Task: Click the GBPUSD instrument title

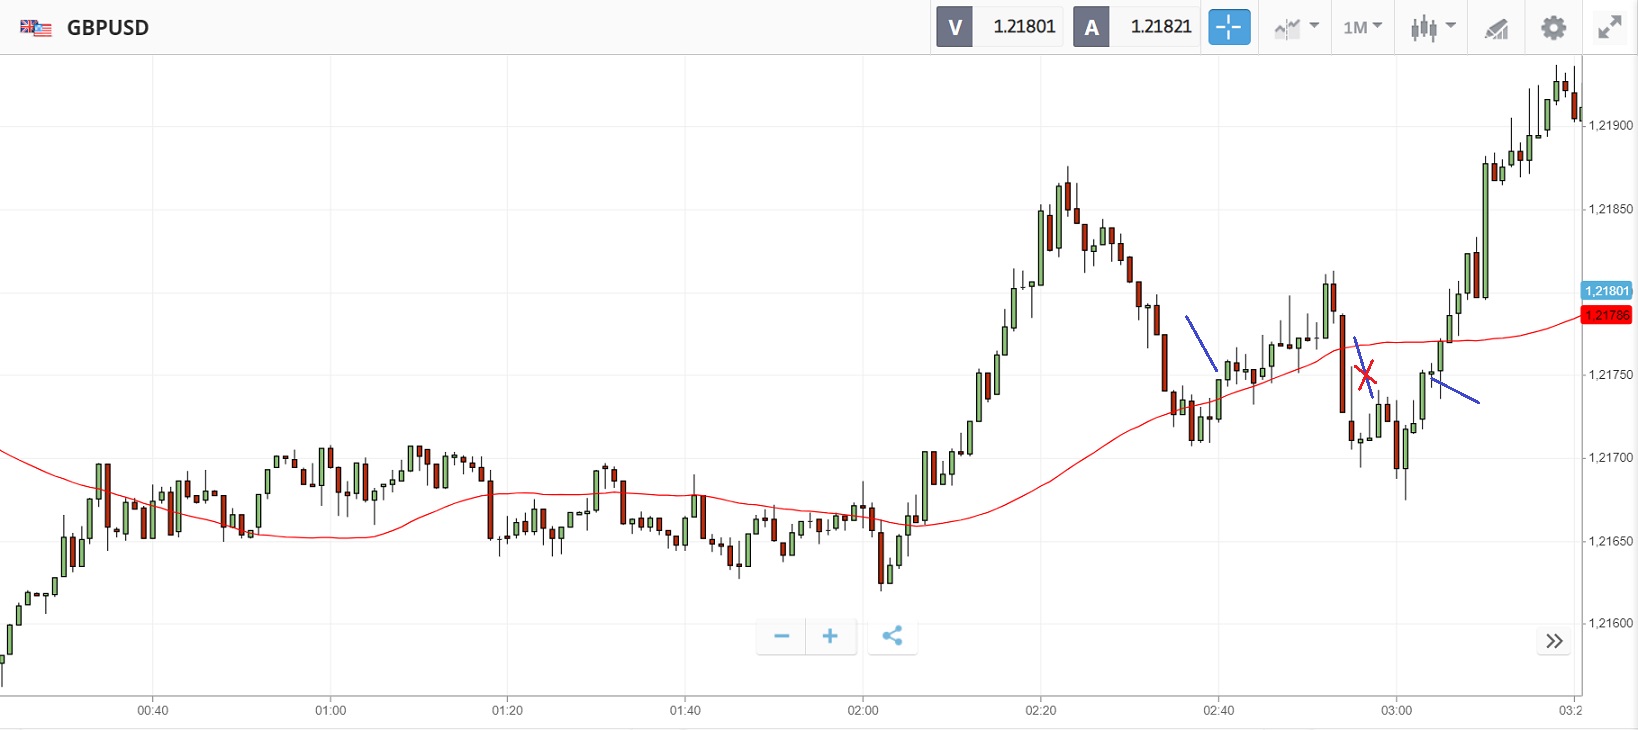Action: coord(108,28)
